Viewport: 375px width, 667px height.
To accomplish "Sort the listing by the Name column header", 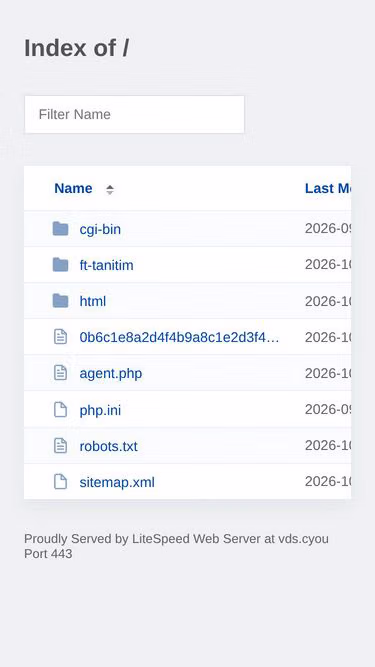I will [73, 188].
